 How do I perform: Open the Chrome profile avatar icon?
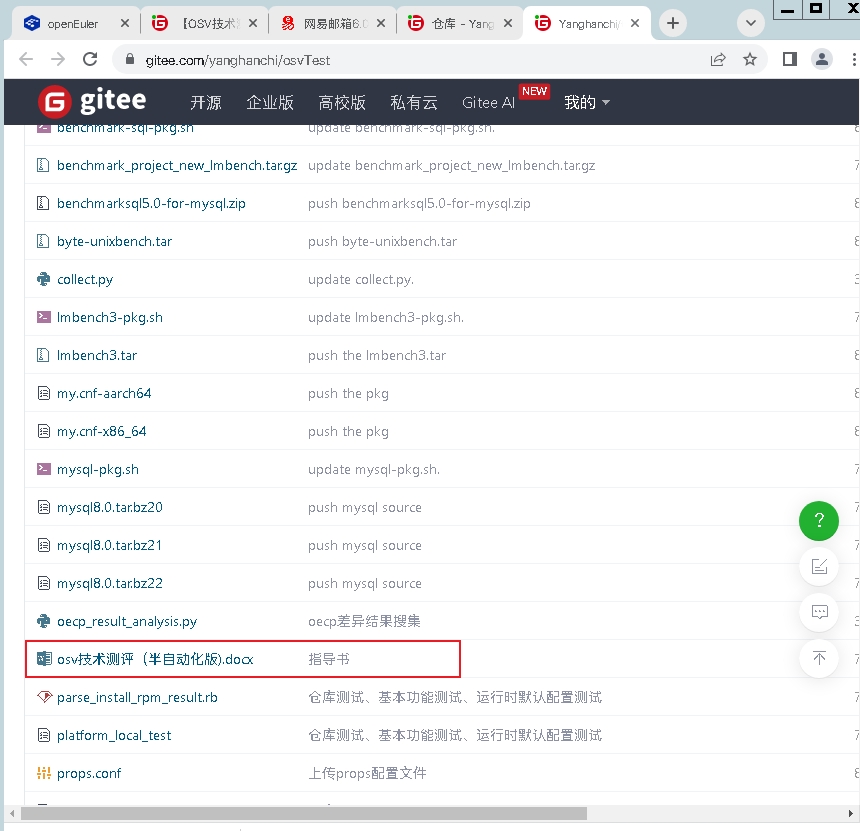tap(822, 59)
